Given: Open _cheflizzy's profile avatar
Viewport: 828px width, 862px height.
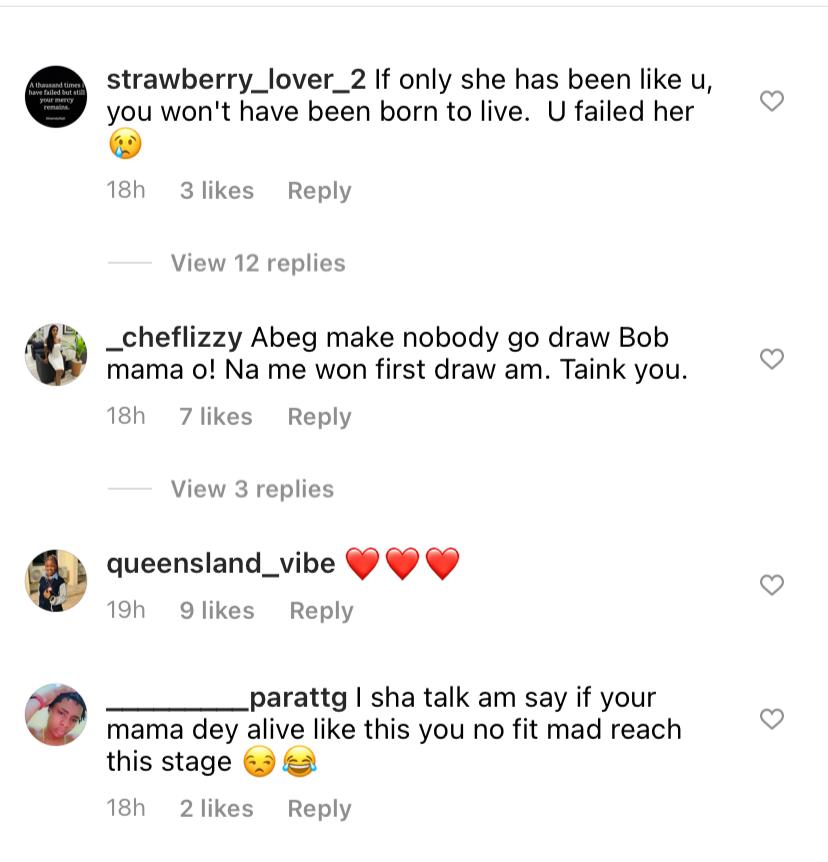Looking at the screenshot, I should [56, 354].
